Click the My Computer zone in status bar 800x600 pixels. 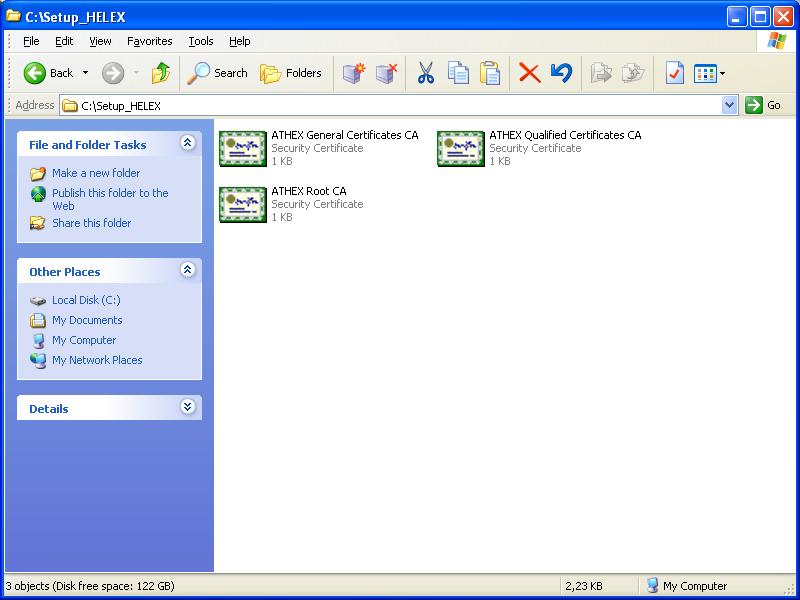pos(687,586)
